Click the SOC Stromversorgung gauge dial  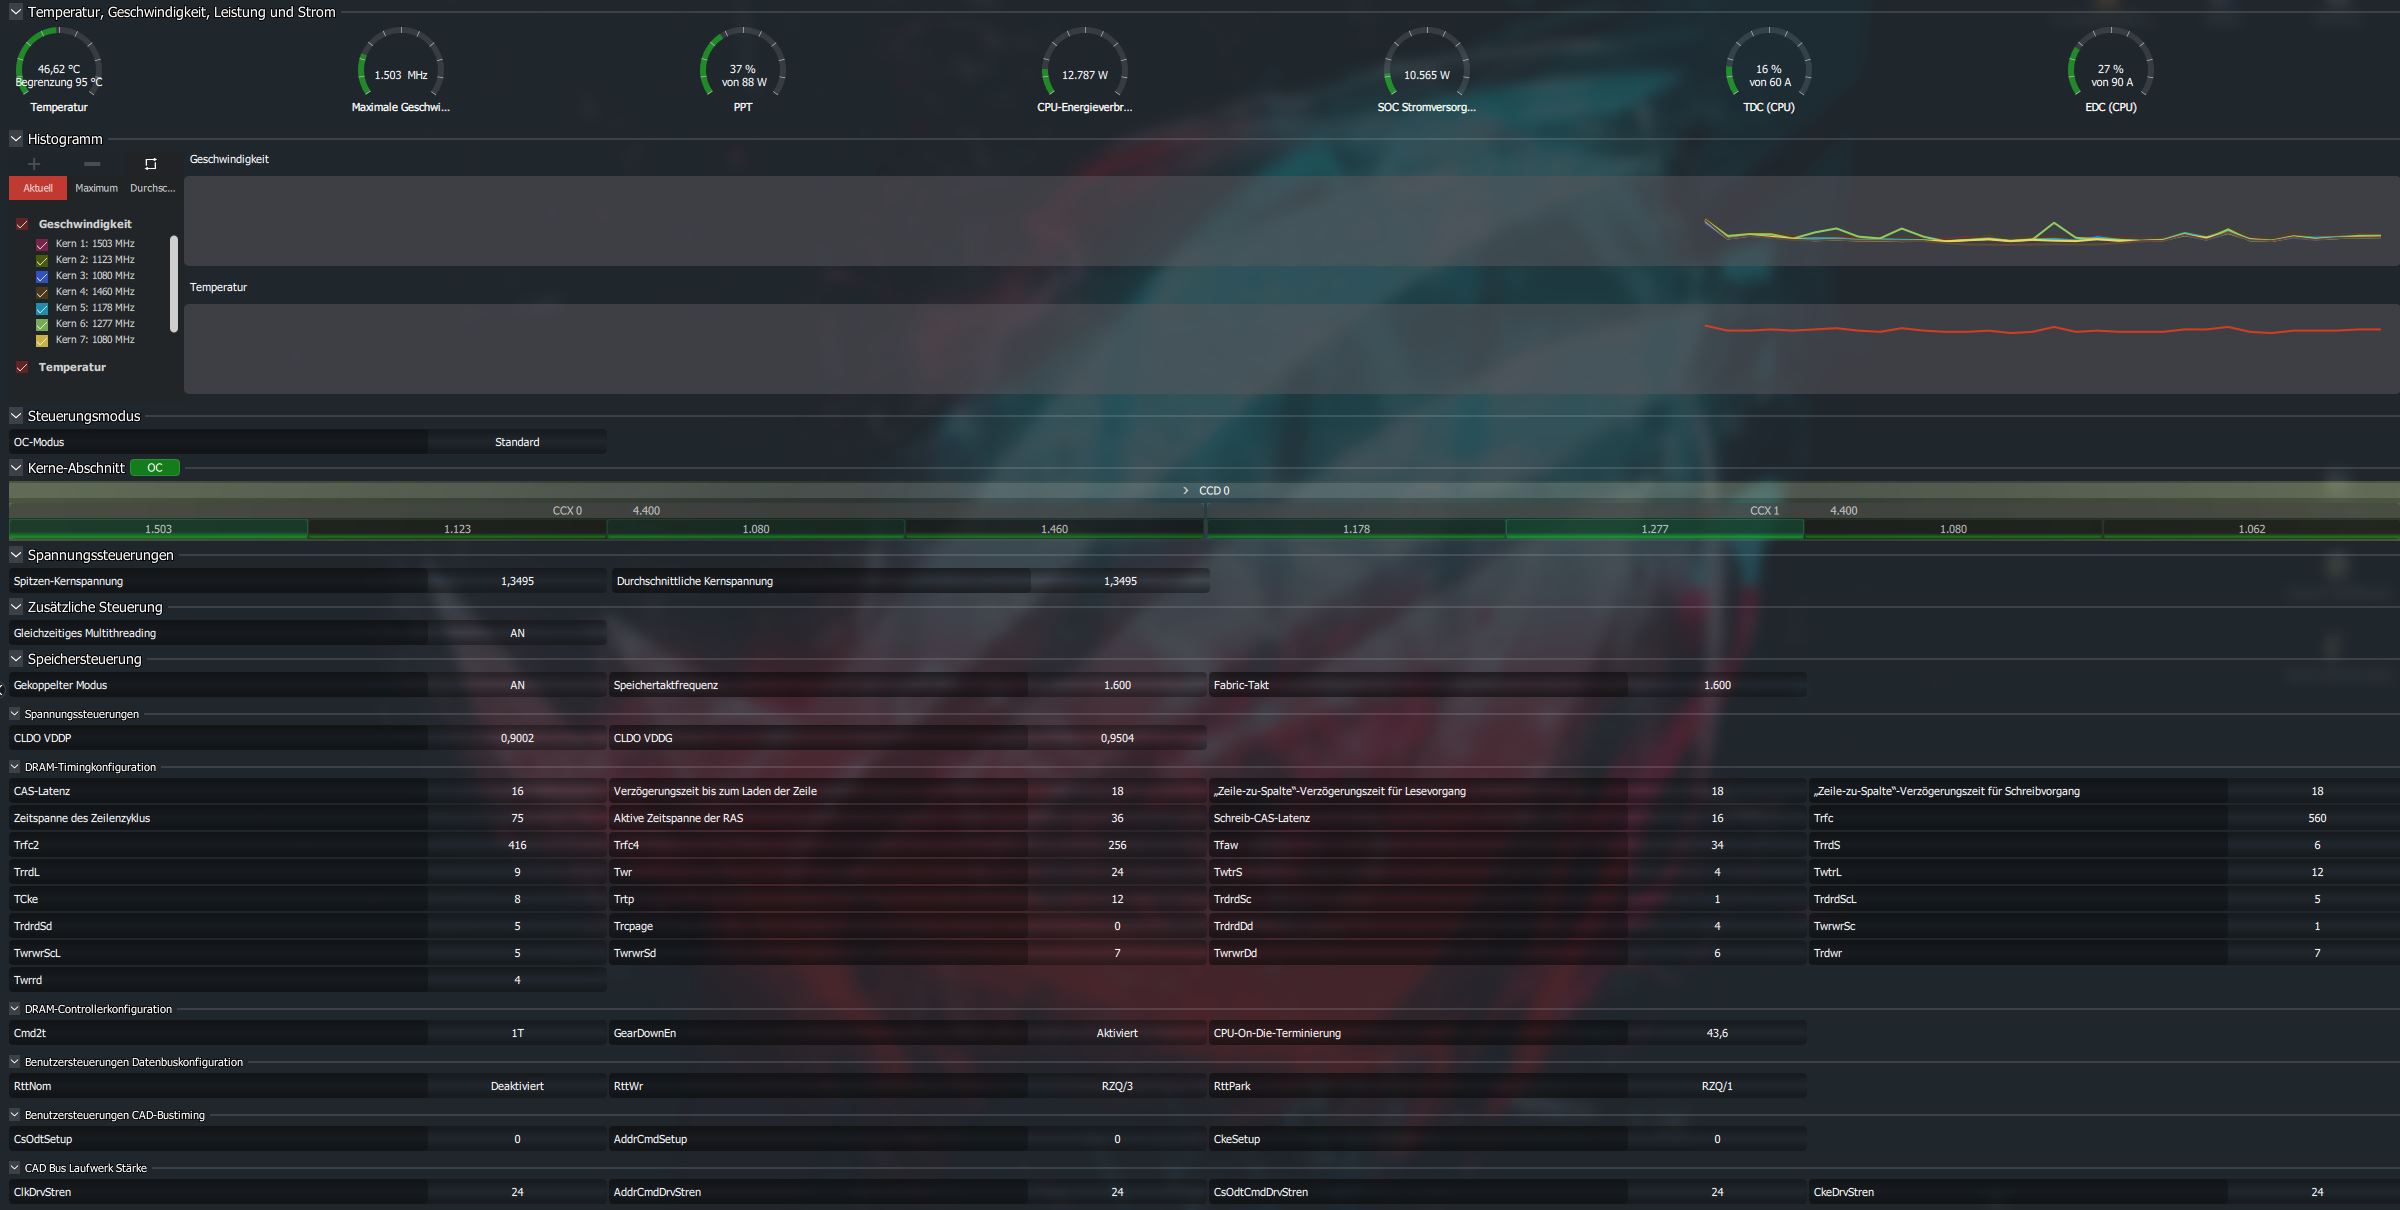pyautogui.click(x=1426, y=69)
